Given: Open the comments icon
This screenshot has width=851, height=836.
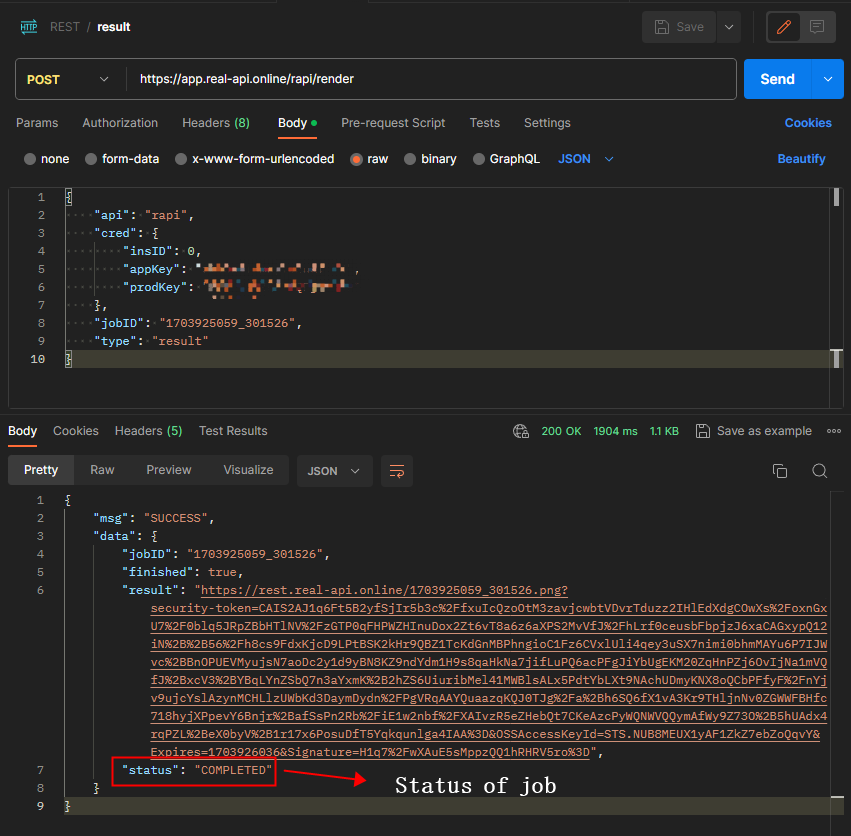Looking at the screenshot, I should [x=817, y=27].
